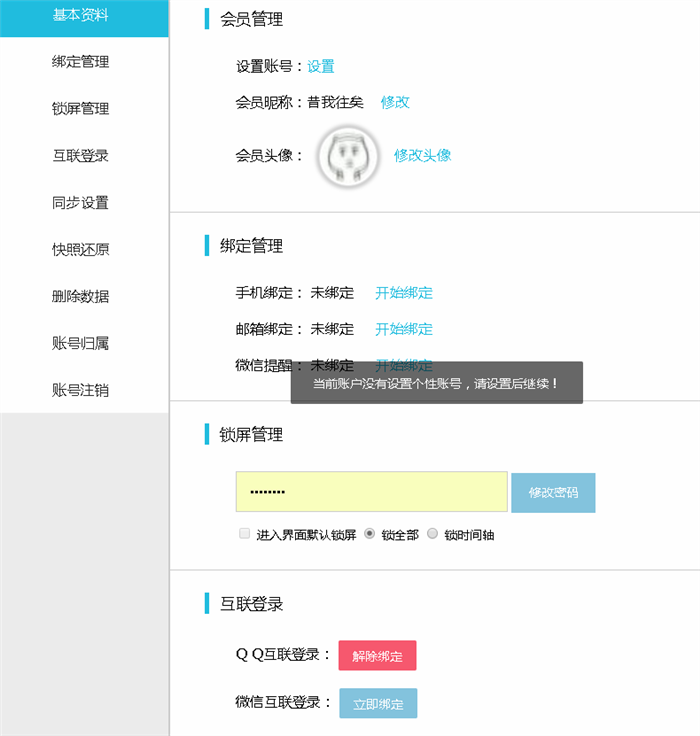
Task: Click 解除绑定 for QQ login
Action: coord(377,656)
